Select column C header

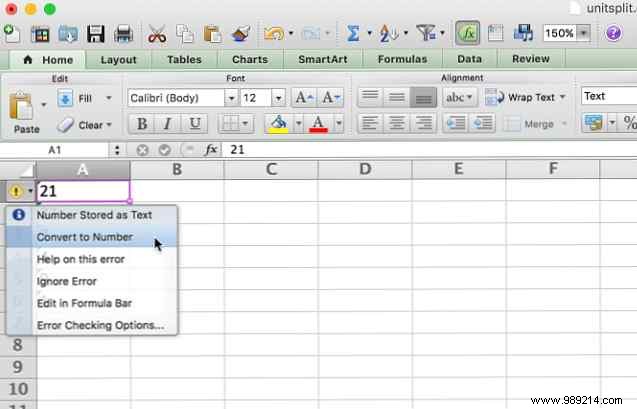(x=271, y=169)
